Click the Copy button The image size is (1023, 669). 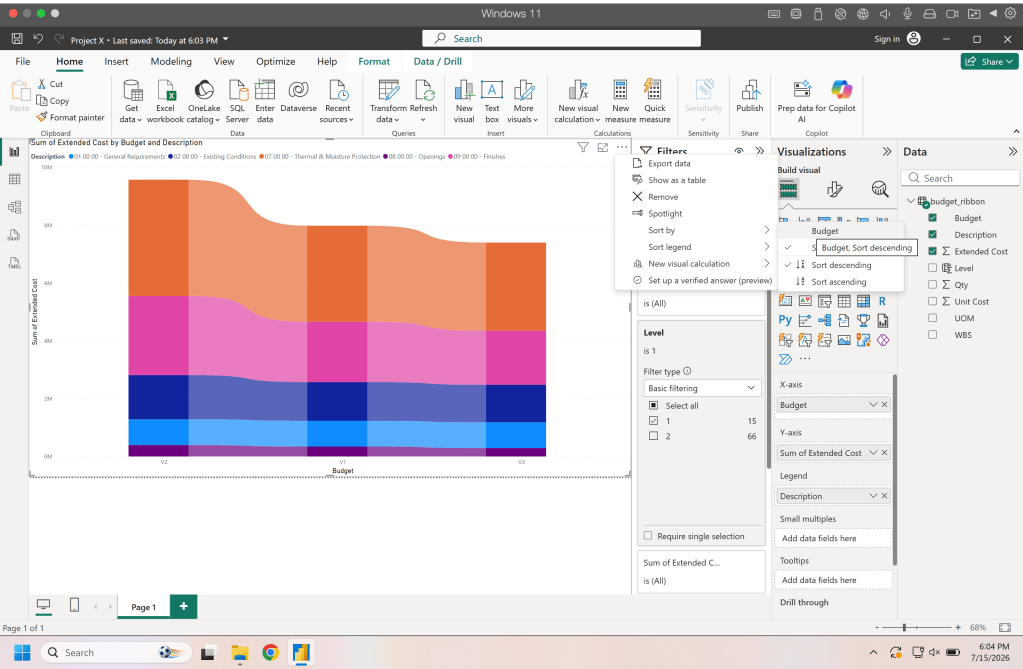coord(53,101)
